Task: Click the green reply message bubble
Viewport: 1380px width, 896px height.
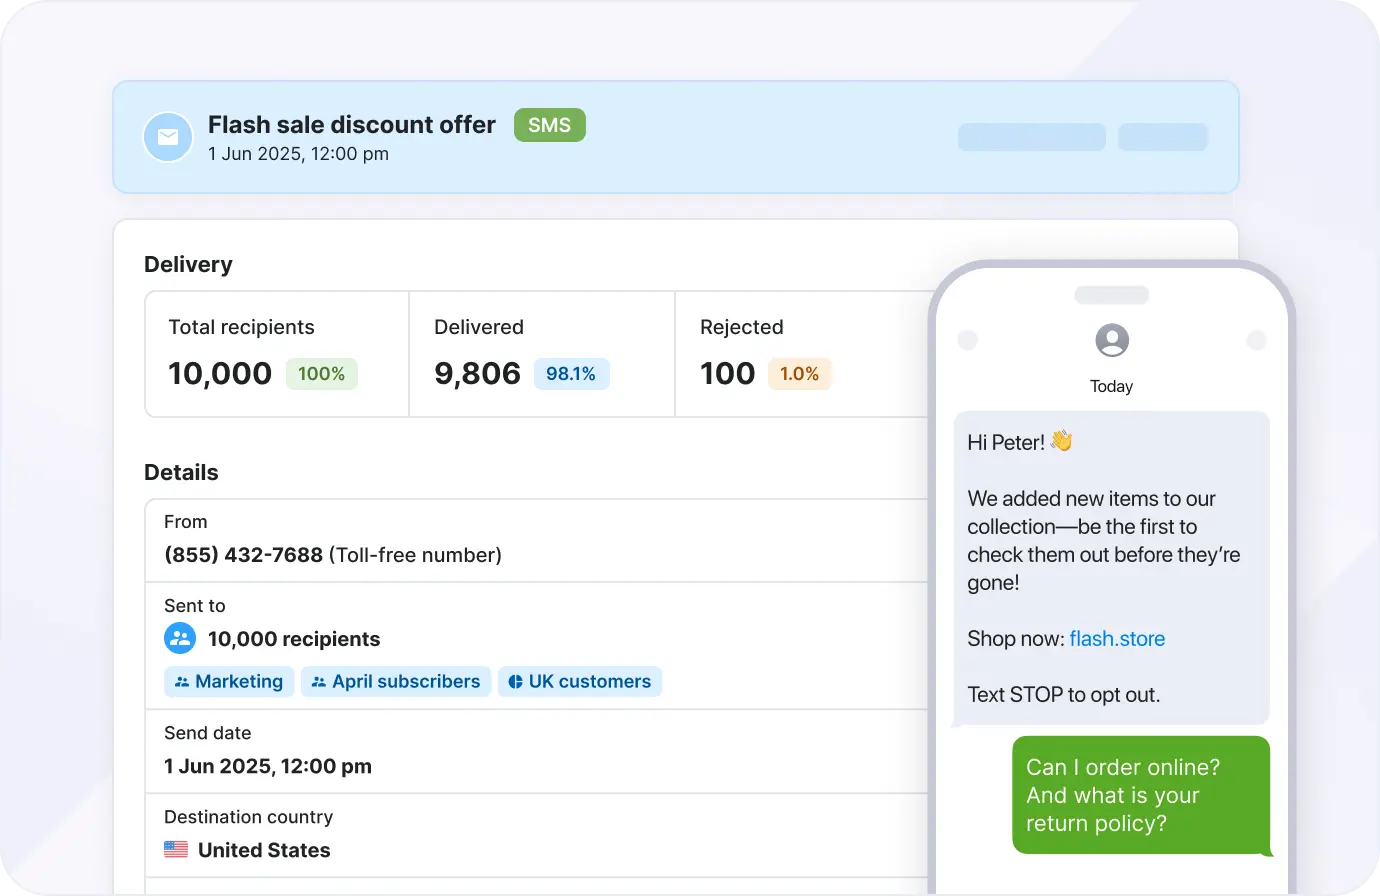Action: tap(1140, 795)
